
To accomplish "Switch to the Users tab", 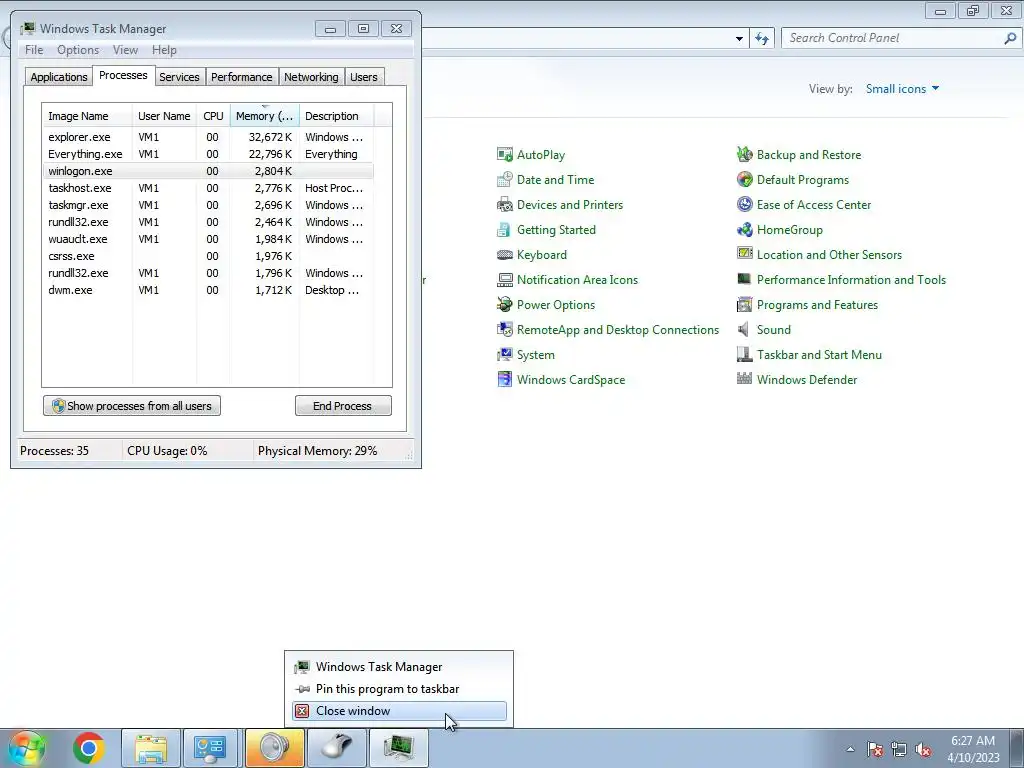I will pyautogui.click(x=364, y=77).
